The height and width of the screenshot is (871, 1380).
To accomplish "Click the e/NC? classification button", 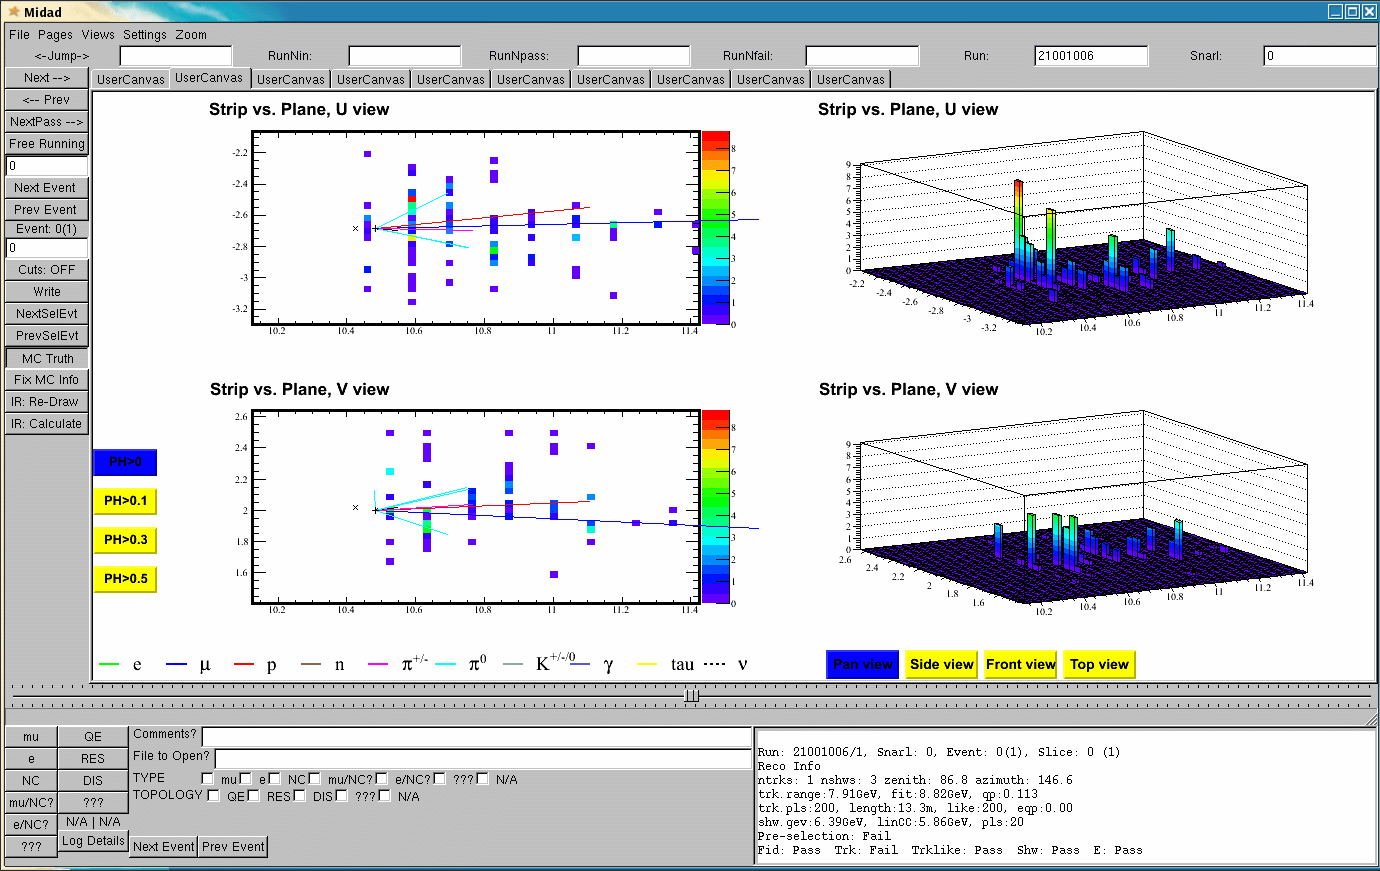I will tap(31, 825).
